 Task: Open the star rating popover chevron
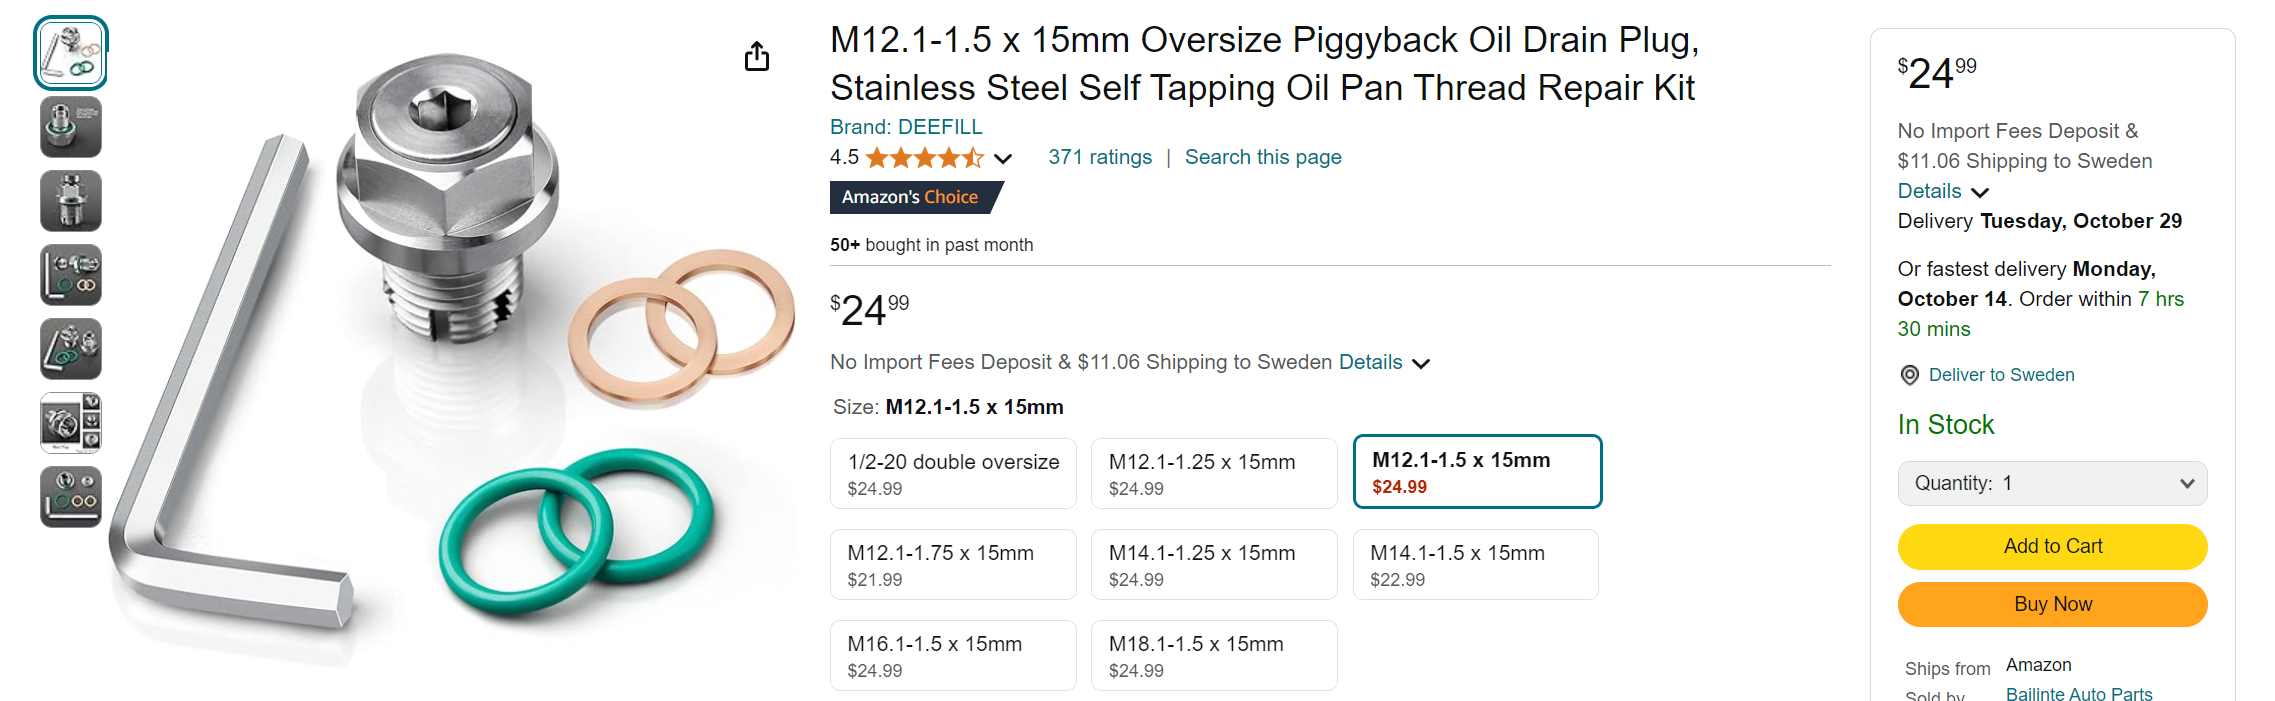click(1003, 158)
